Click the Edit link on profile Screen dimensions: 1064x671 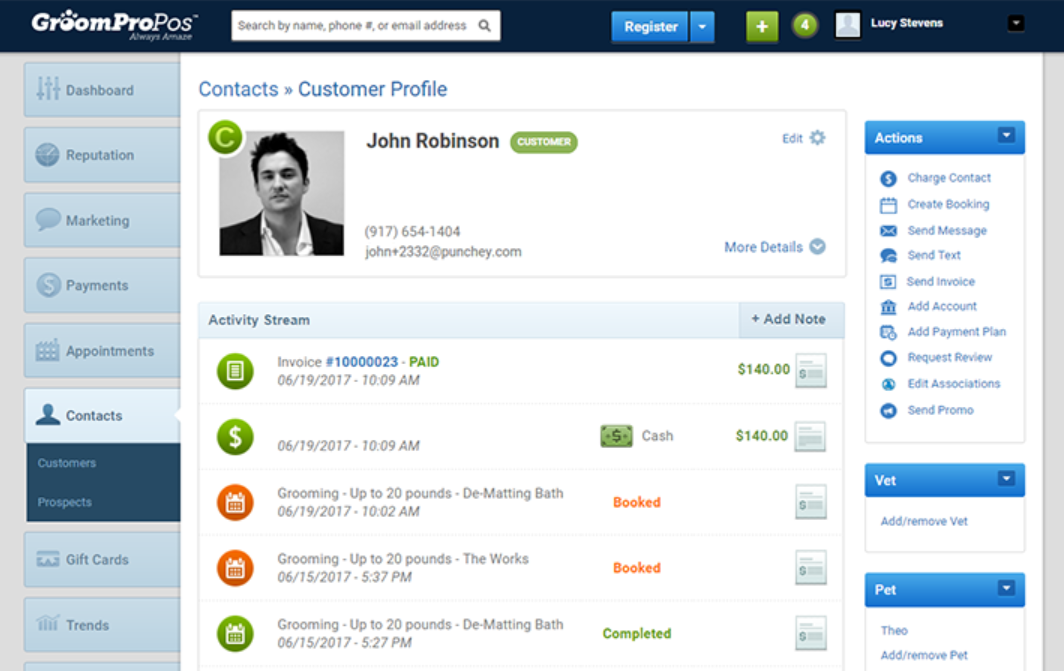pyautogui.click(x=792, y=138)
